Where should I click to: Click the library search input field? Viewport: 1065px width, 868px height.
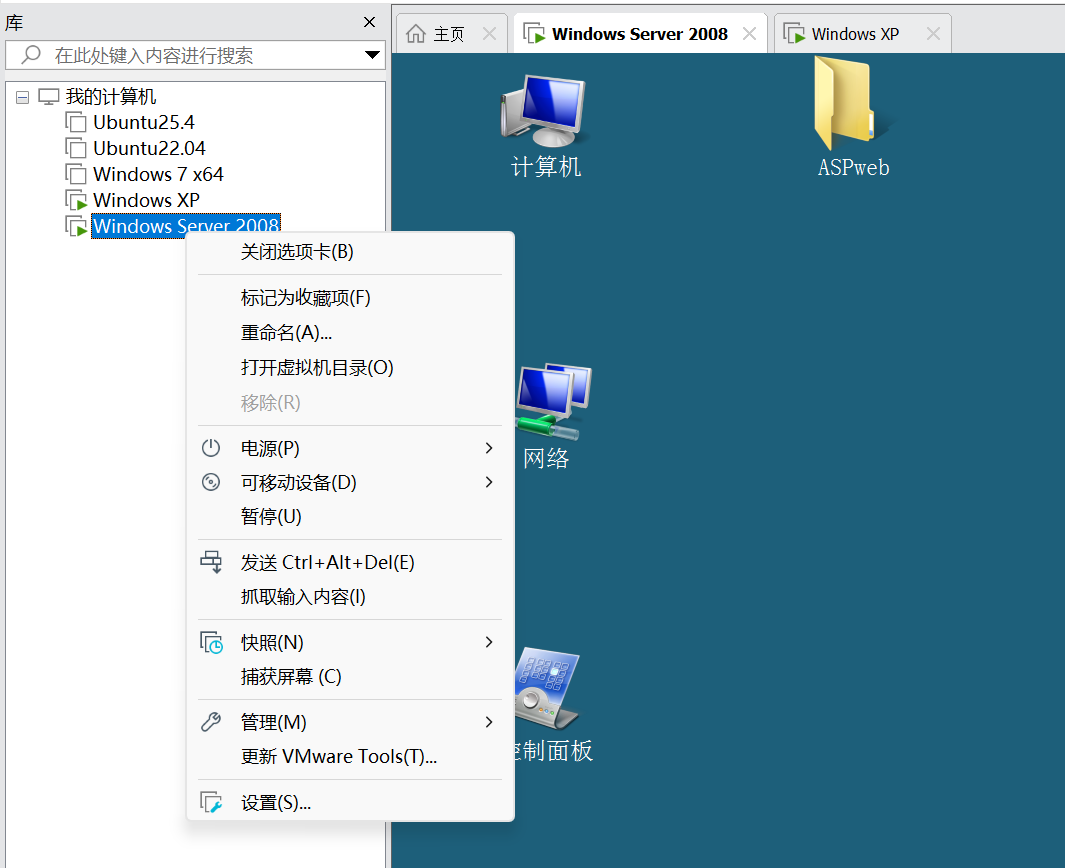(x=196, y=54)
